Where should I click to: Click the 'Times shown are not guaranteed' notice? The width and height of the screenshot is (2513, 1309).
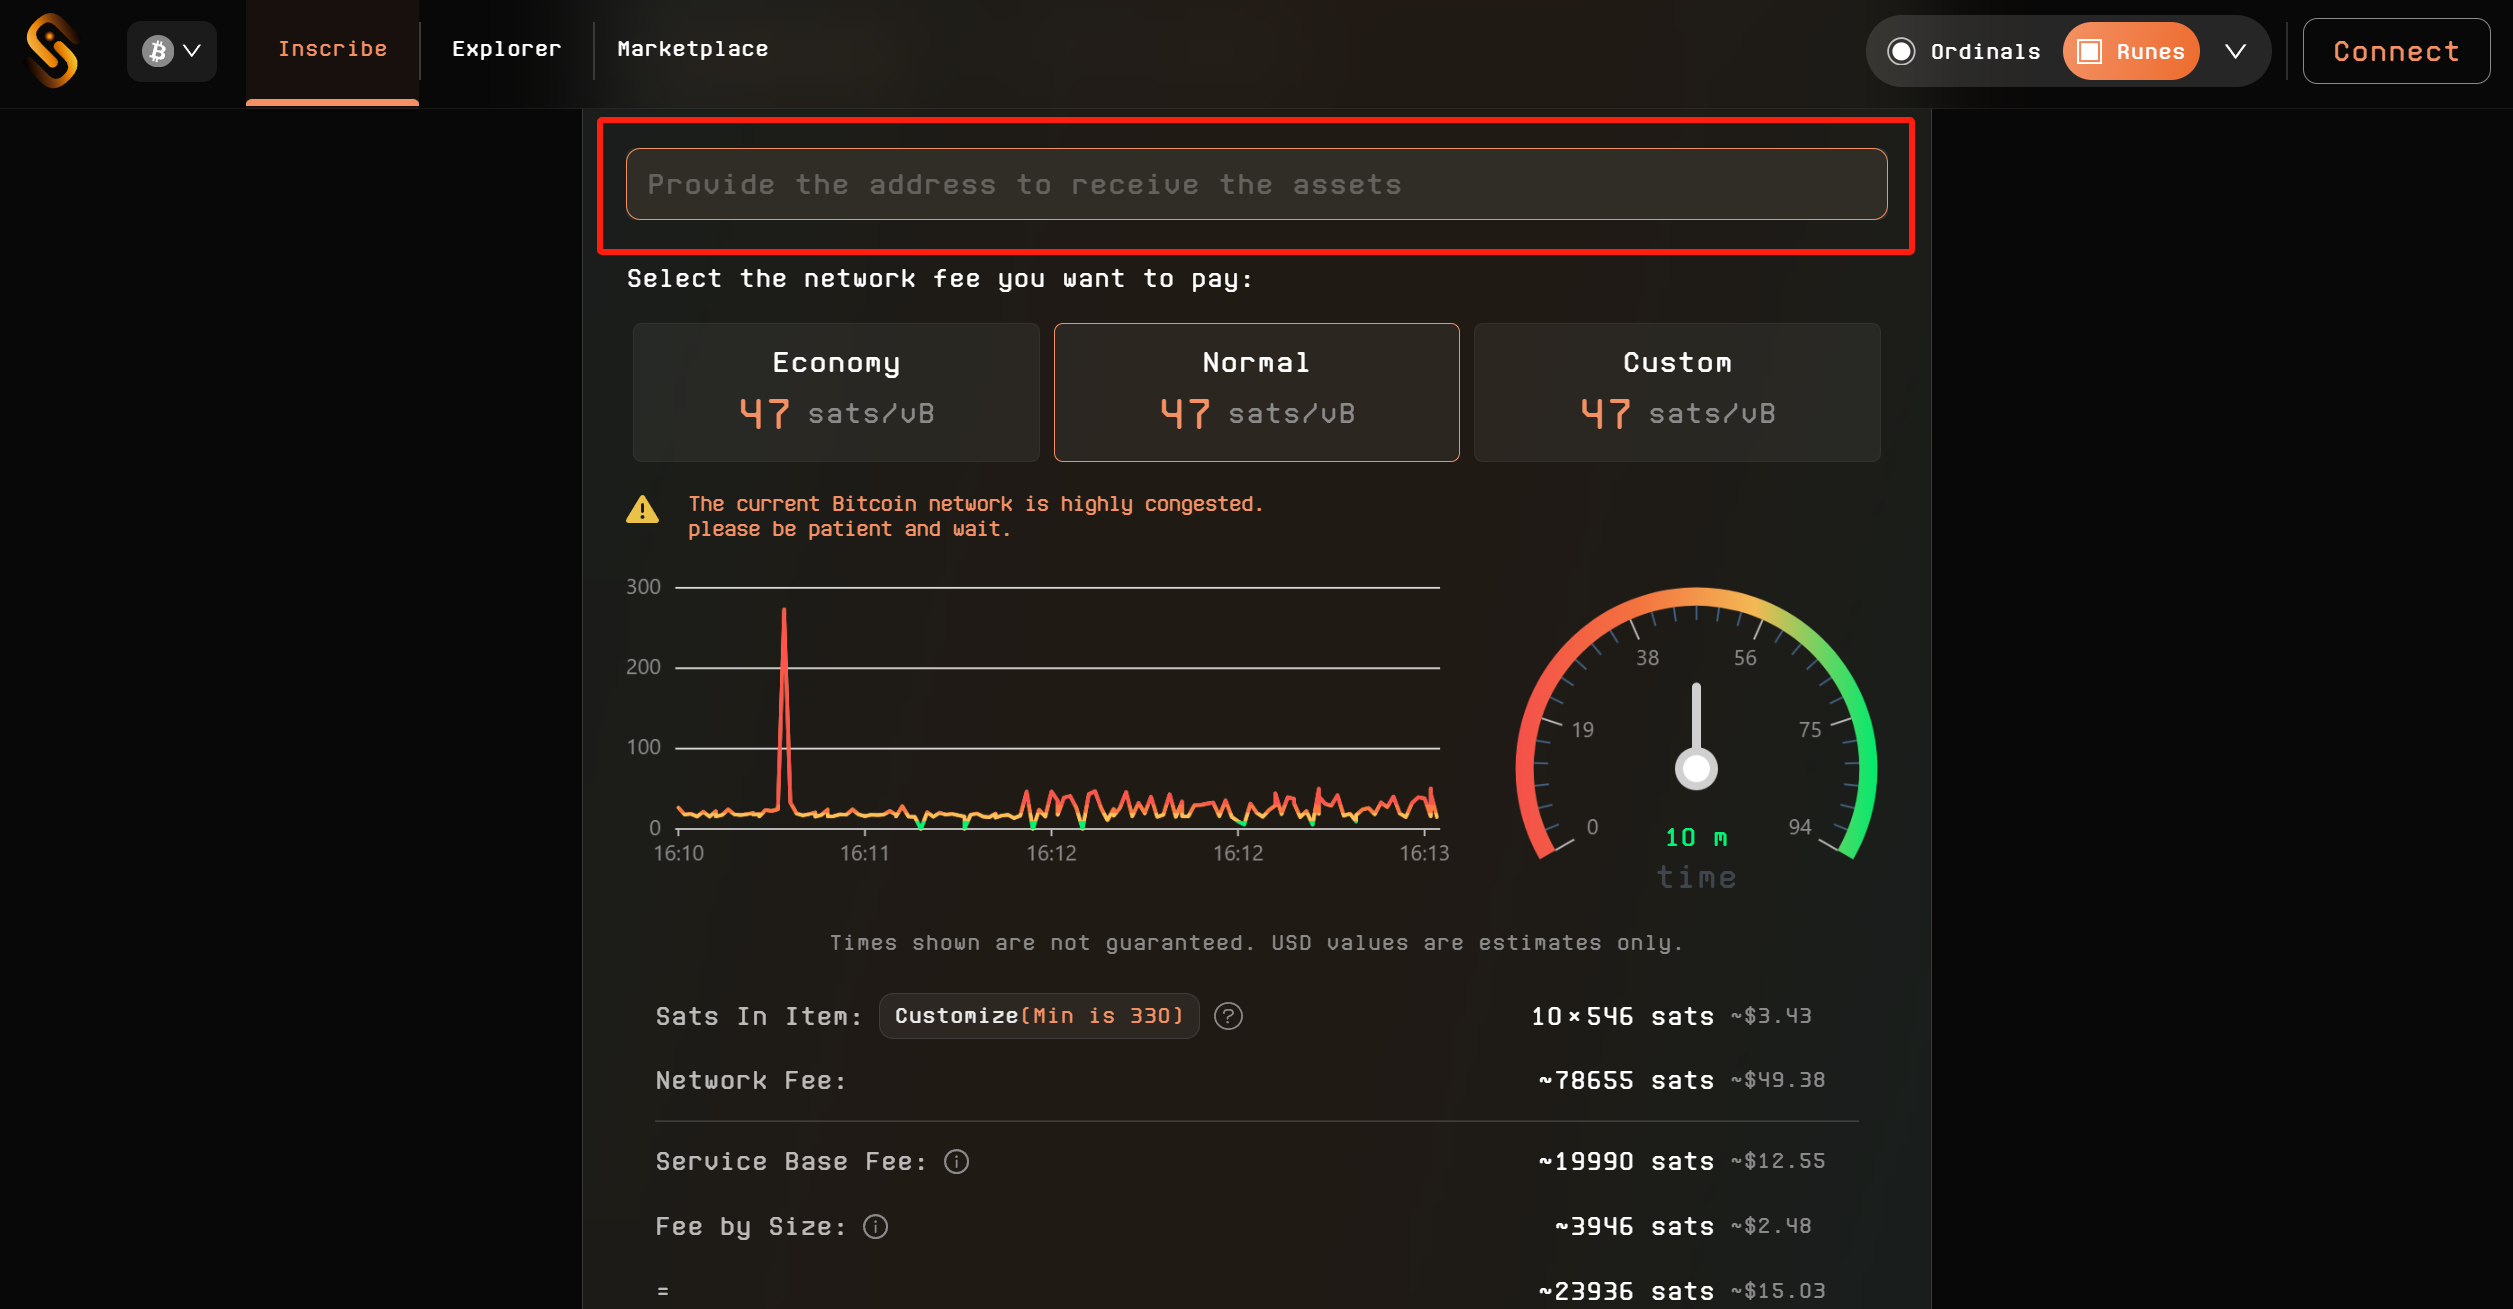click(x=1256, y=943)
